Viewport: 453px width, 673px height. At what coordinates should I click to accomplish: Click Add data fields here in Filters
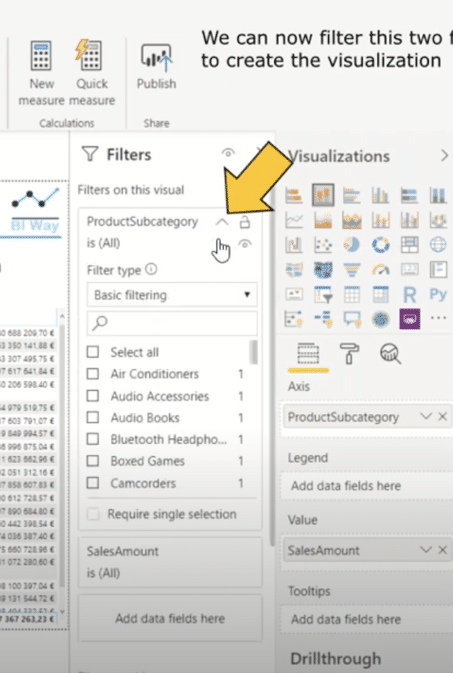[x=170, y=618]
